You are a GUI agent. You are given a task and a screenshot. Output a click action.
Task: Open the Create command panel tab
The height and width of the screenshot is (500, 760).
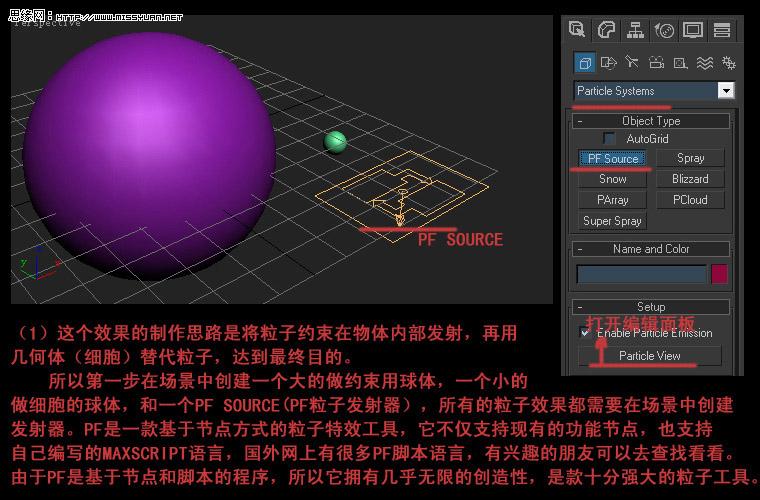point(577,29)
